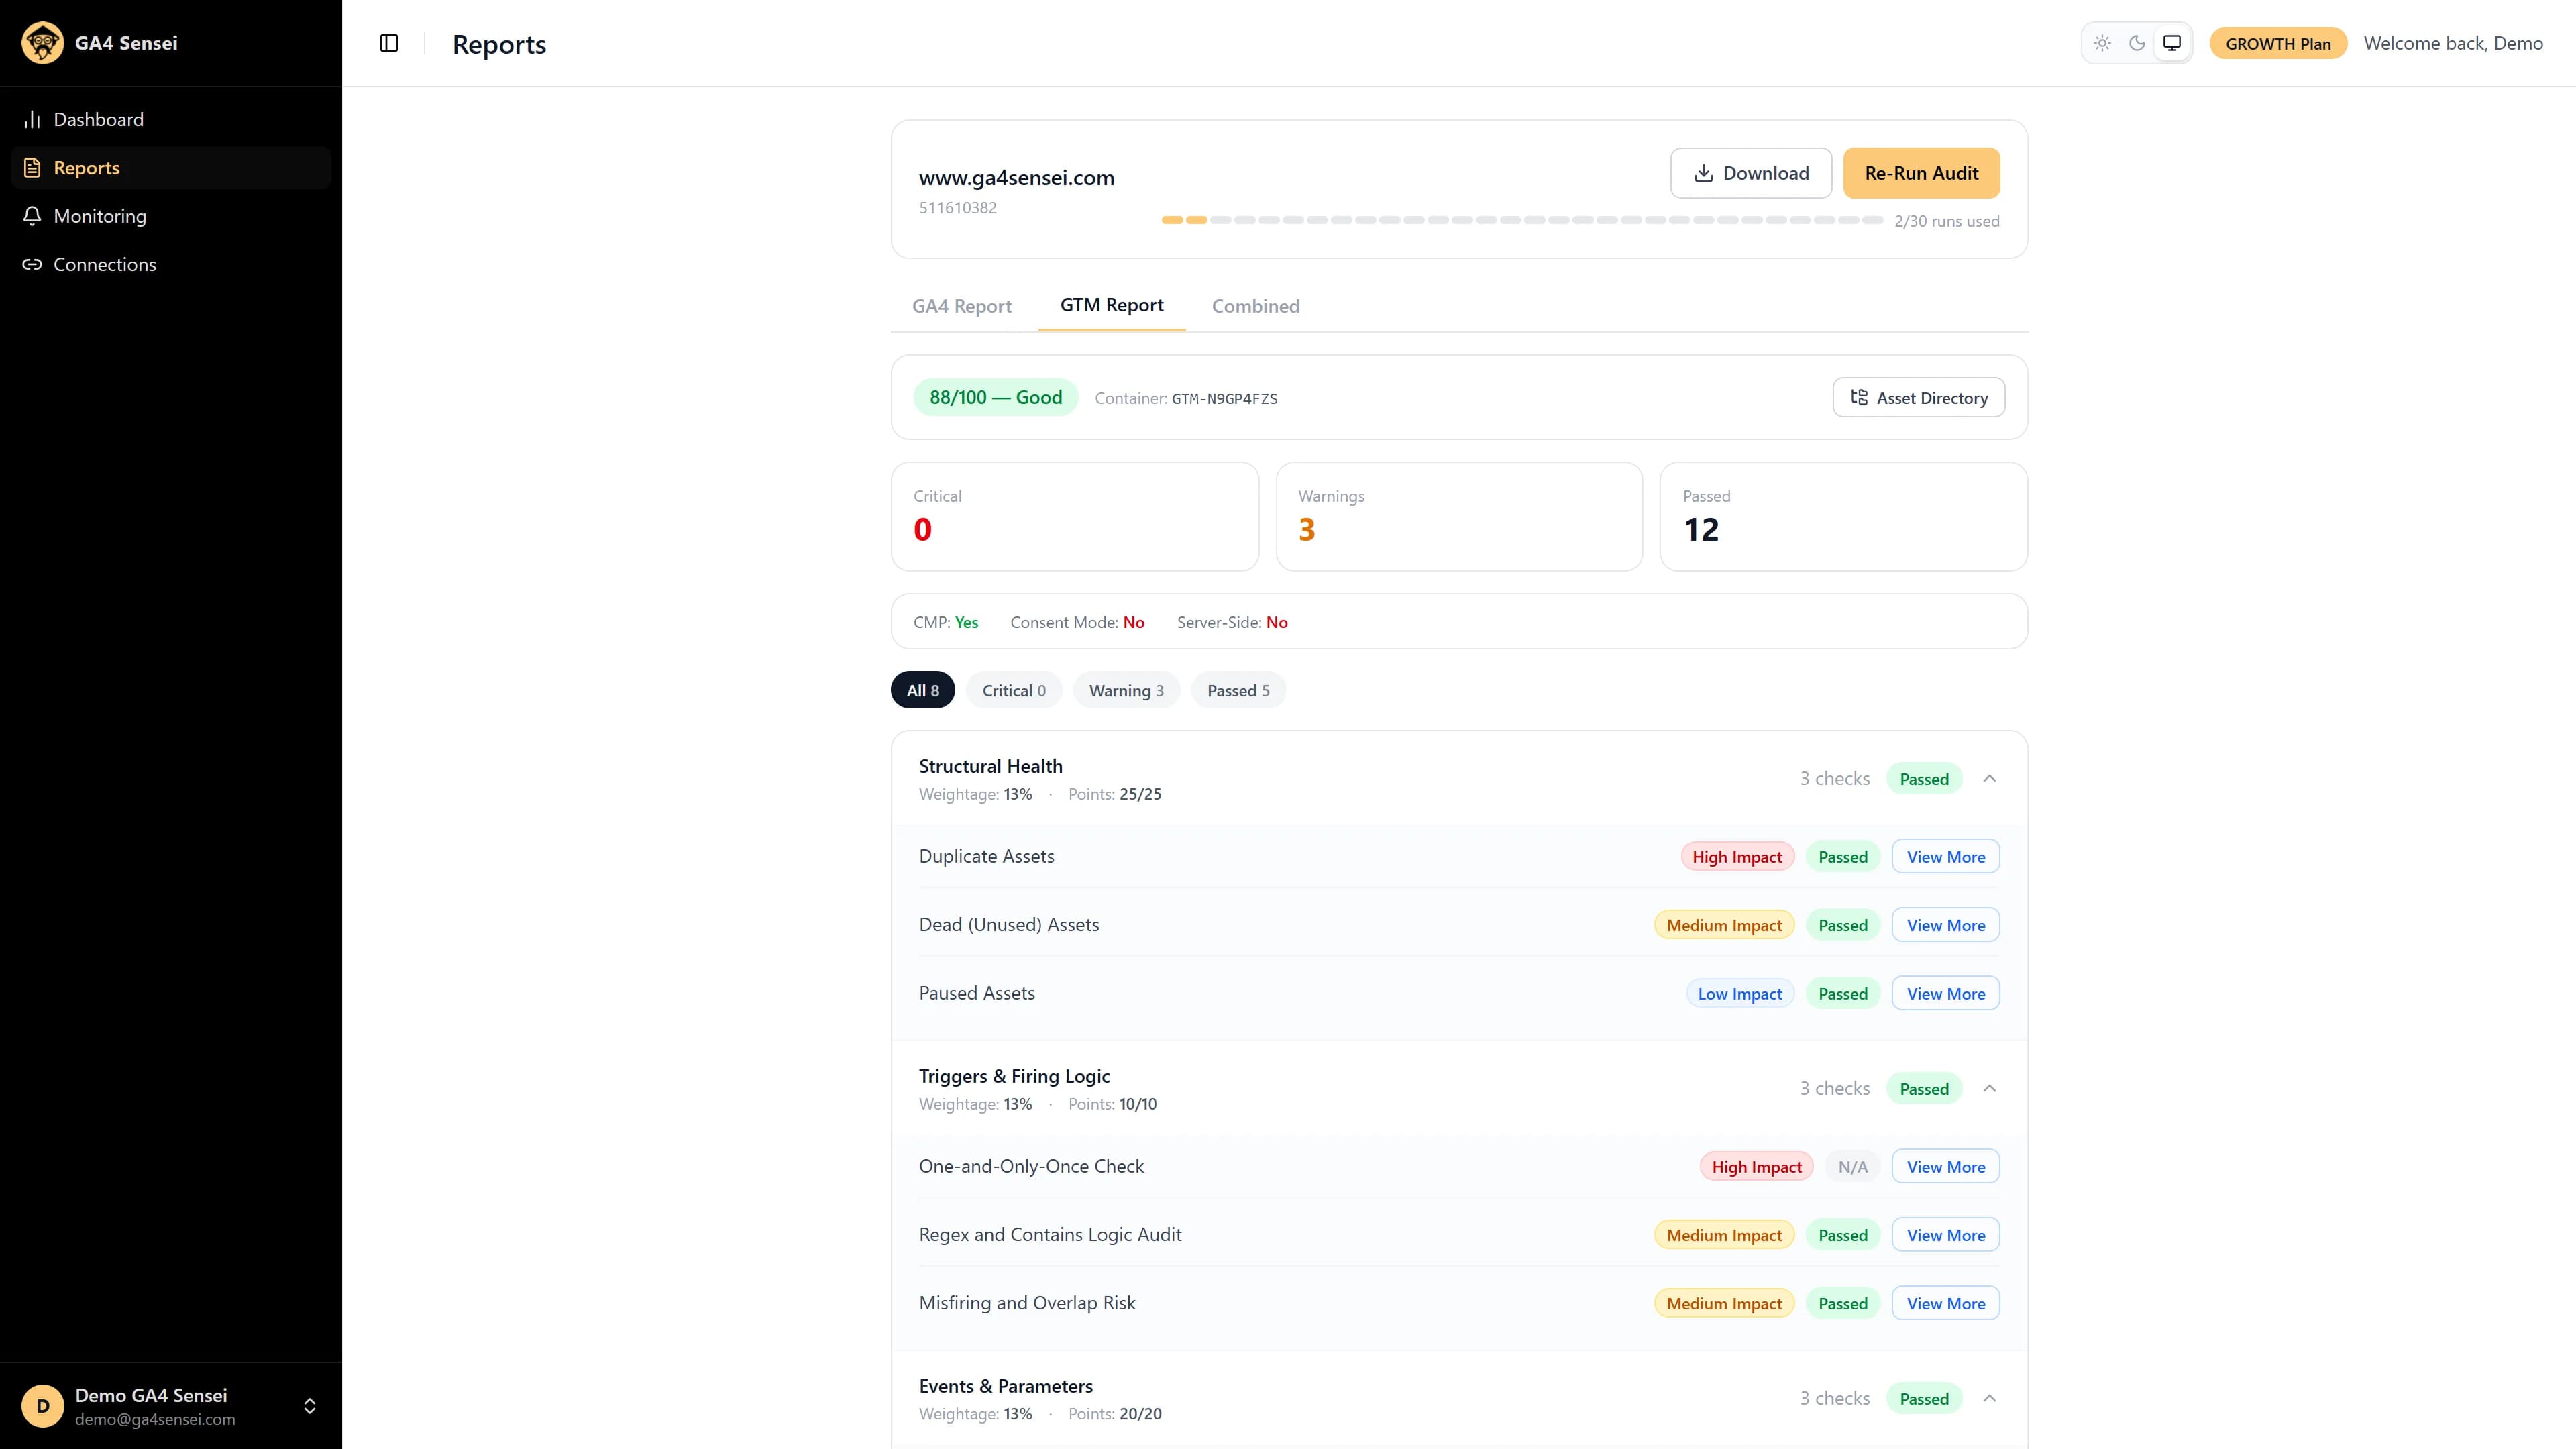The width and height of the screenshot is (2576, 1449).
Task: Click the container ID GTM-N9GP4FZS
Action: coord(1224,398)
